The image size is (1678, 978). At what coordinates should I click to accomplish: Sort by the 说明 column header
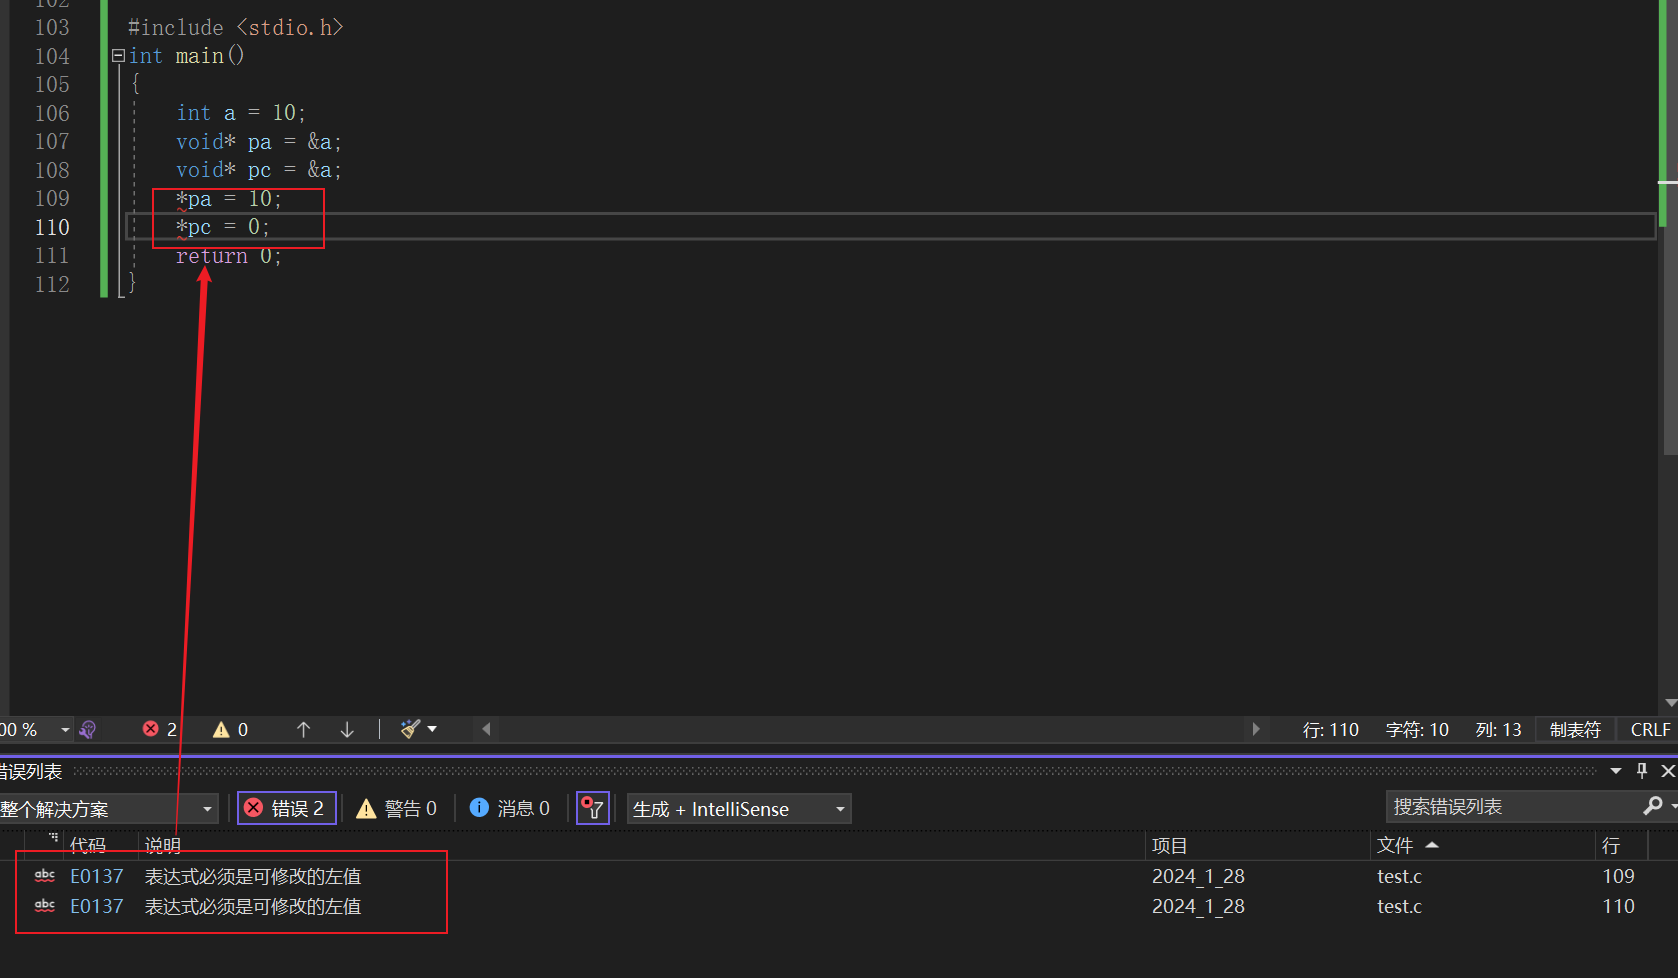tap(163, 846)
